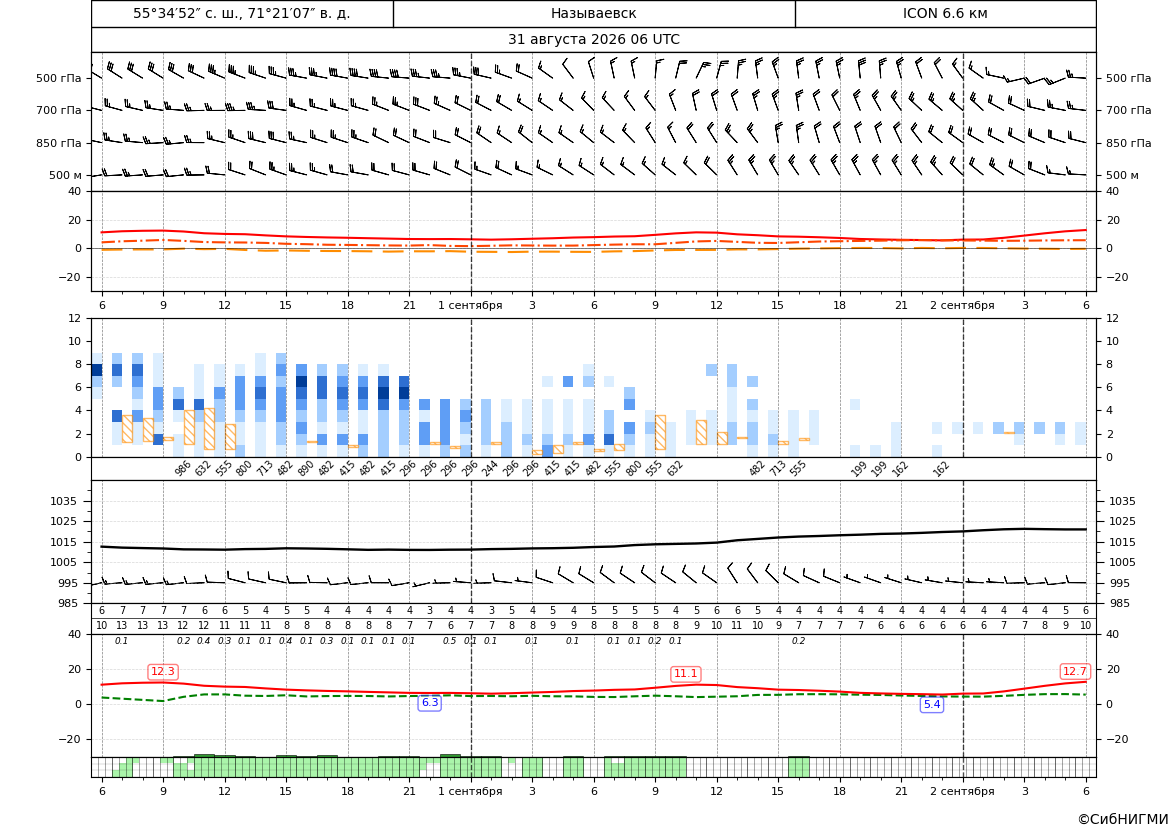Click the 2 сентября label on bottom axis
This screenshot has width=1169, height=827.
click(962, 791)
